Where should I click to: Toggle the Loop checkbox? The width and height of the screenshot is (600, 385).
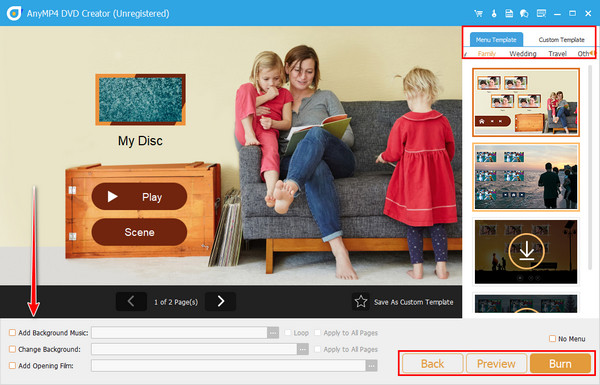[288, 333]
